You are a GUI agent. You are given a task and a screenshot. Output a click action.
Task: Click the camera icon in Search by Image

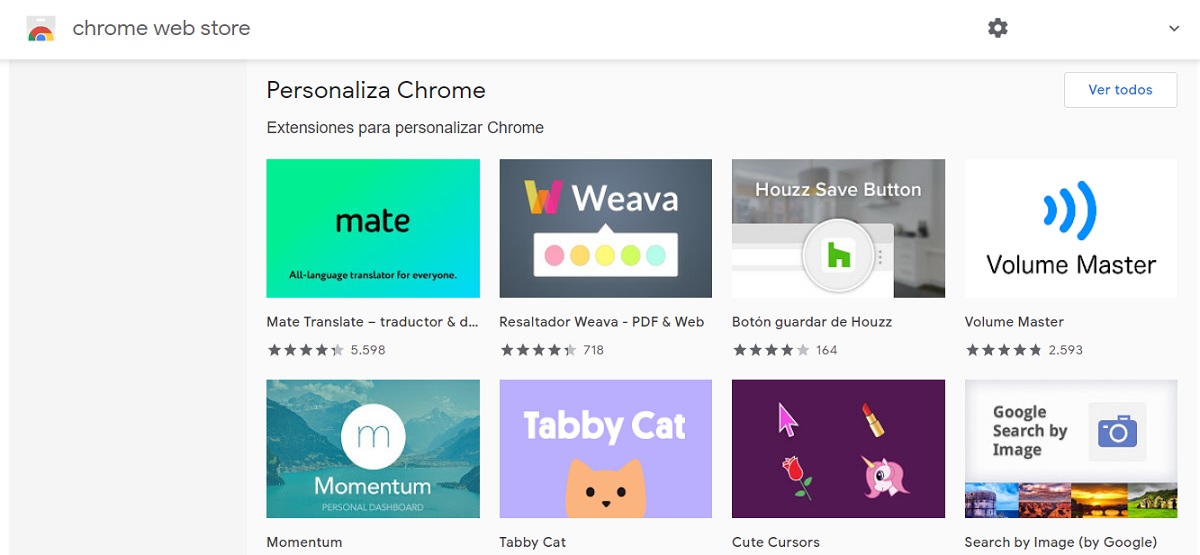(1118, 431)
